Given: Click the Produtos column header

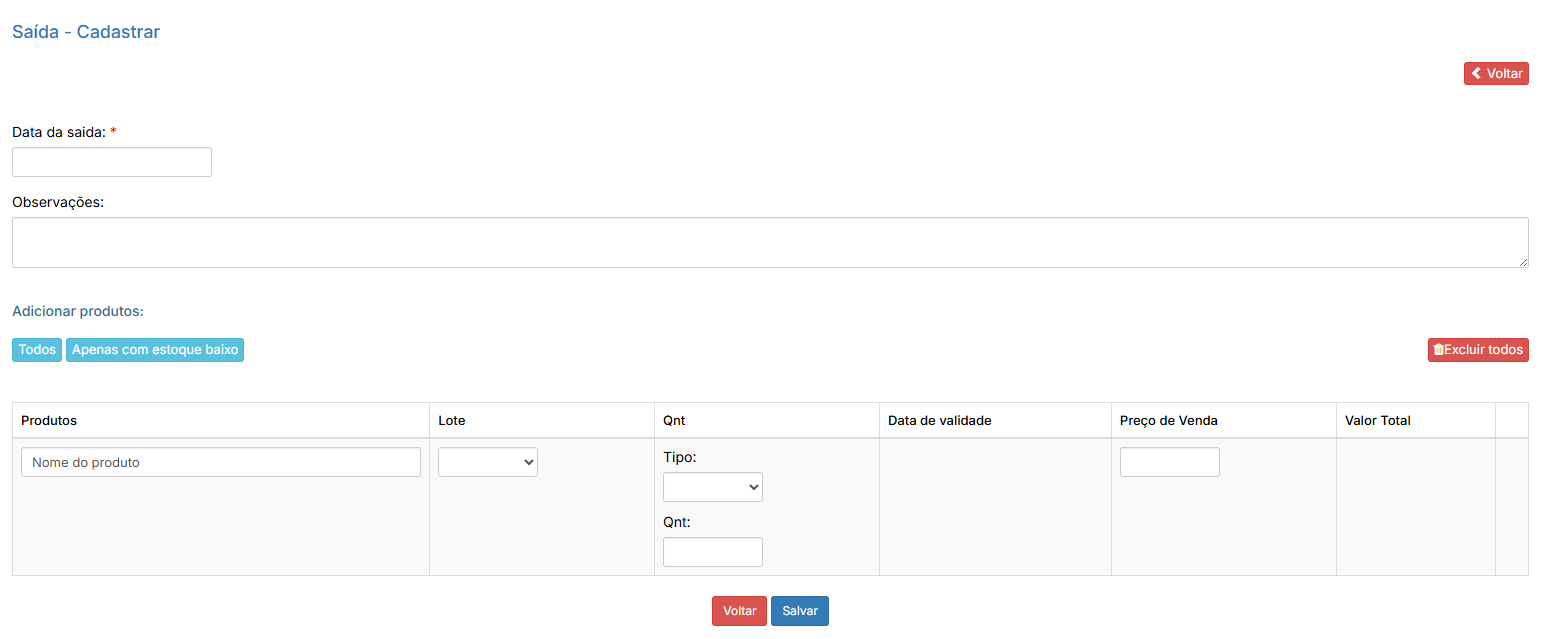Looking at the screenshot, I should pos(49,421).
